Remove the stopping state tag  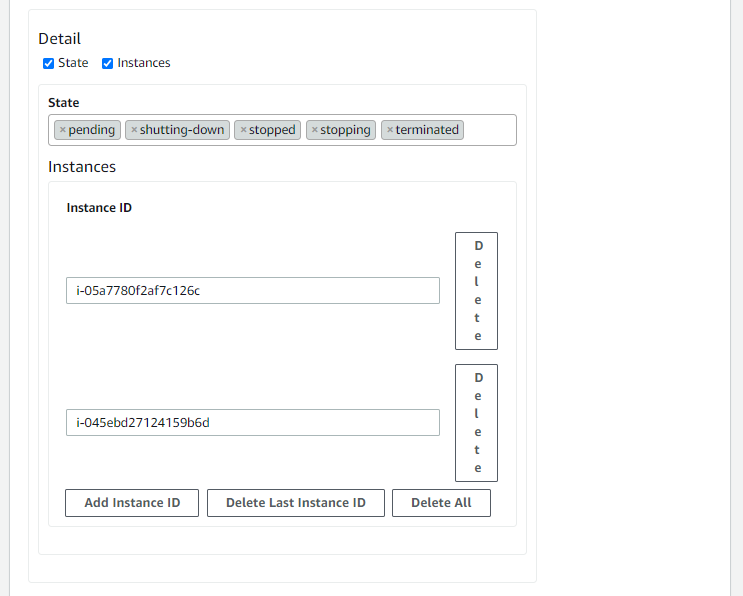(x=315, y=130)
